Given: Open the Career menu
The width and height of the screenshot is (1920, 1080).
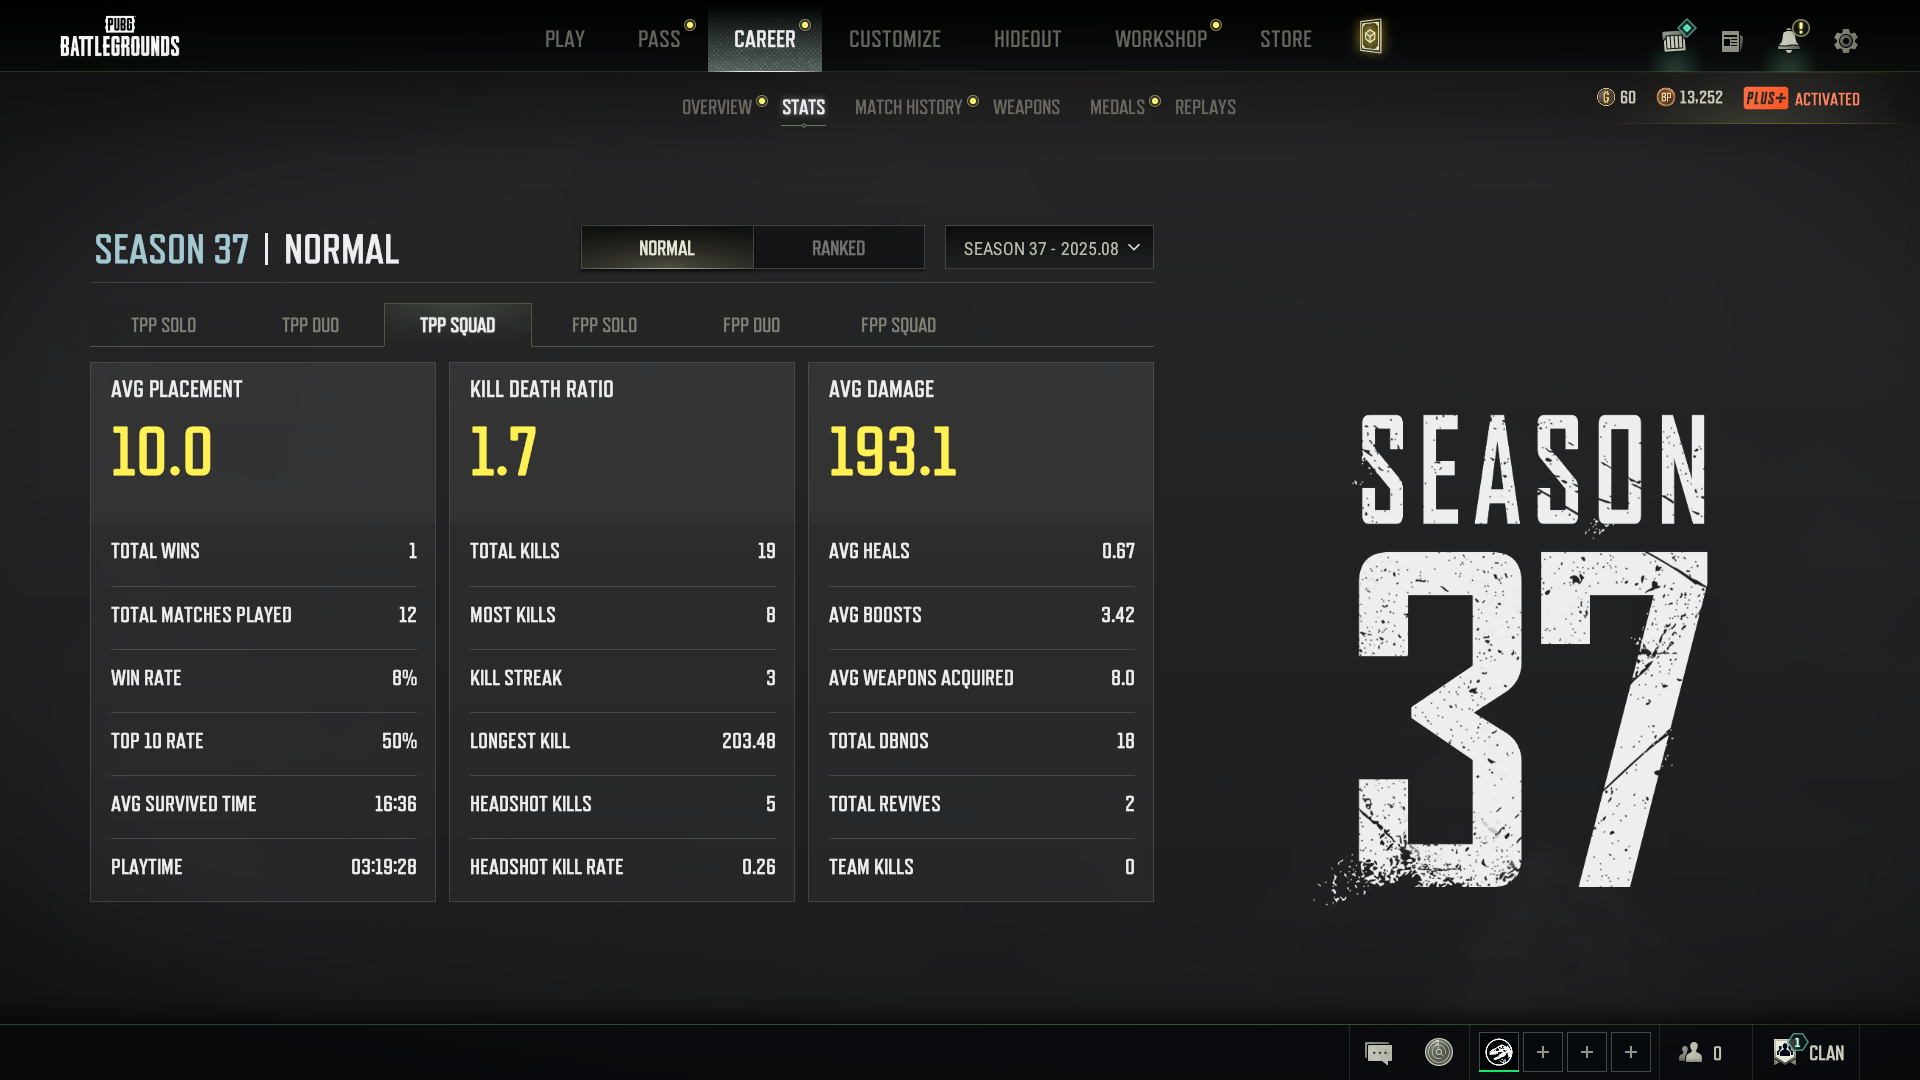Looking at the screenshot, I should tap(765, 39).
